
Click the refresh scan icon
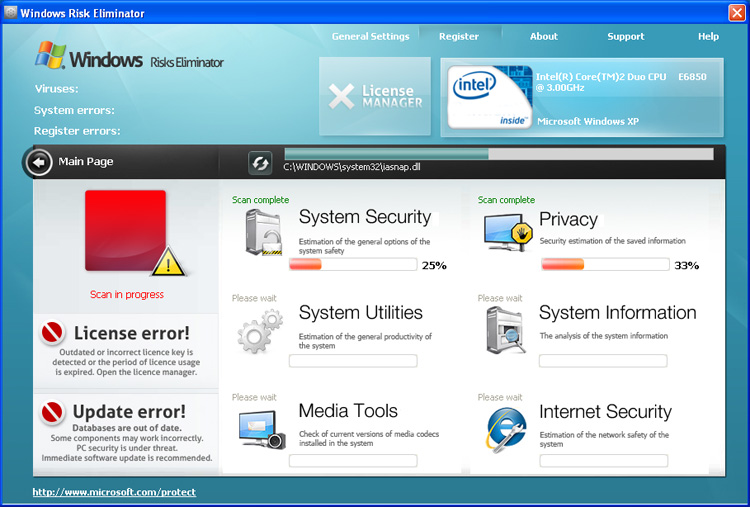(x=260, y=163)
